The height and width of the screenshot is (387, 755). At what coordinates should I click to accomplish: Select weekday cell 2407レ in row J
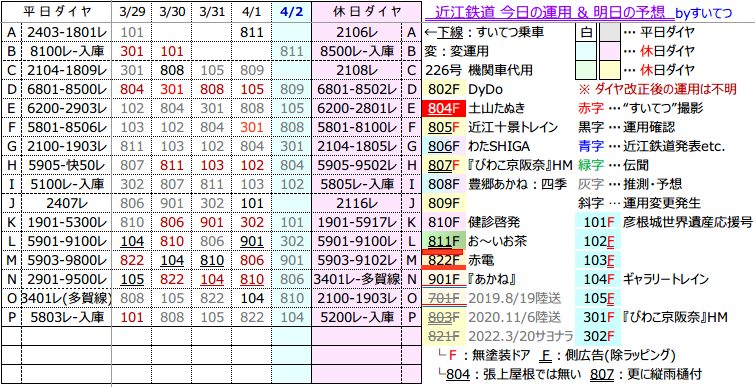[67, 204]
